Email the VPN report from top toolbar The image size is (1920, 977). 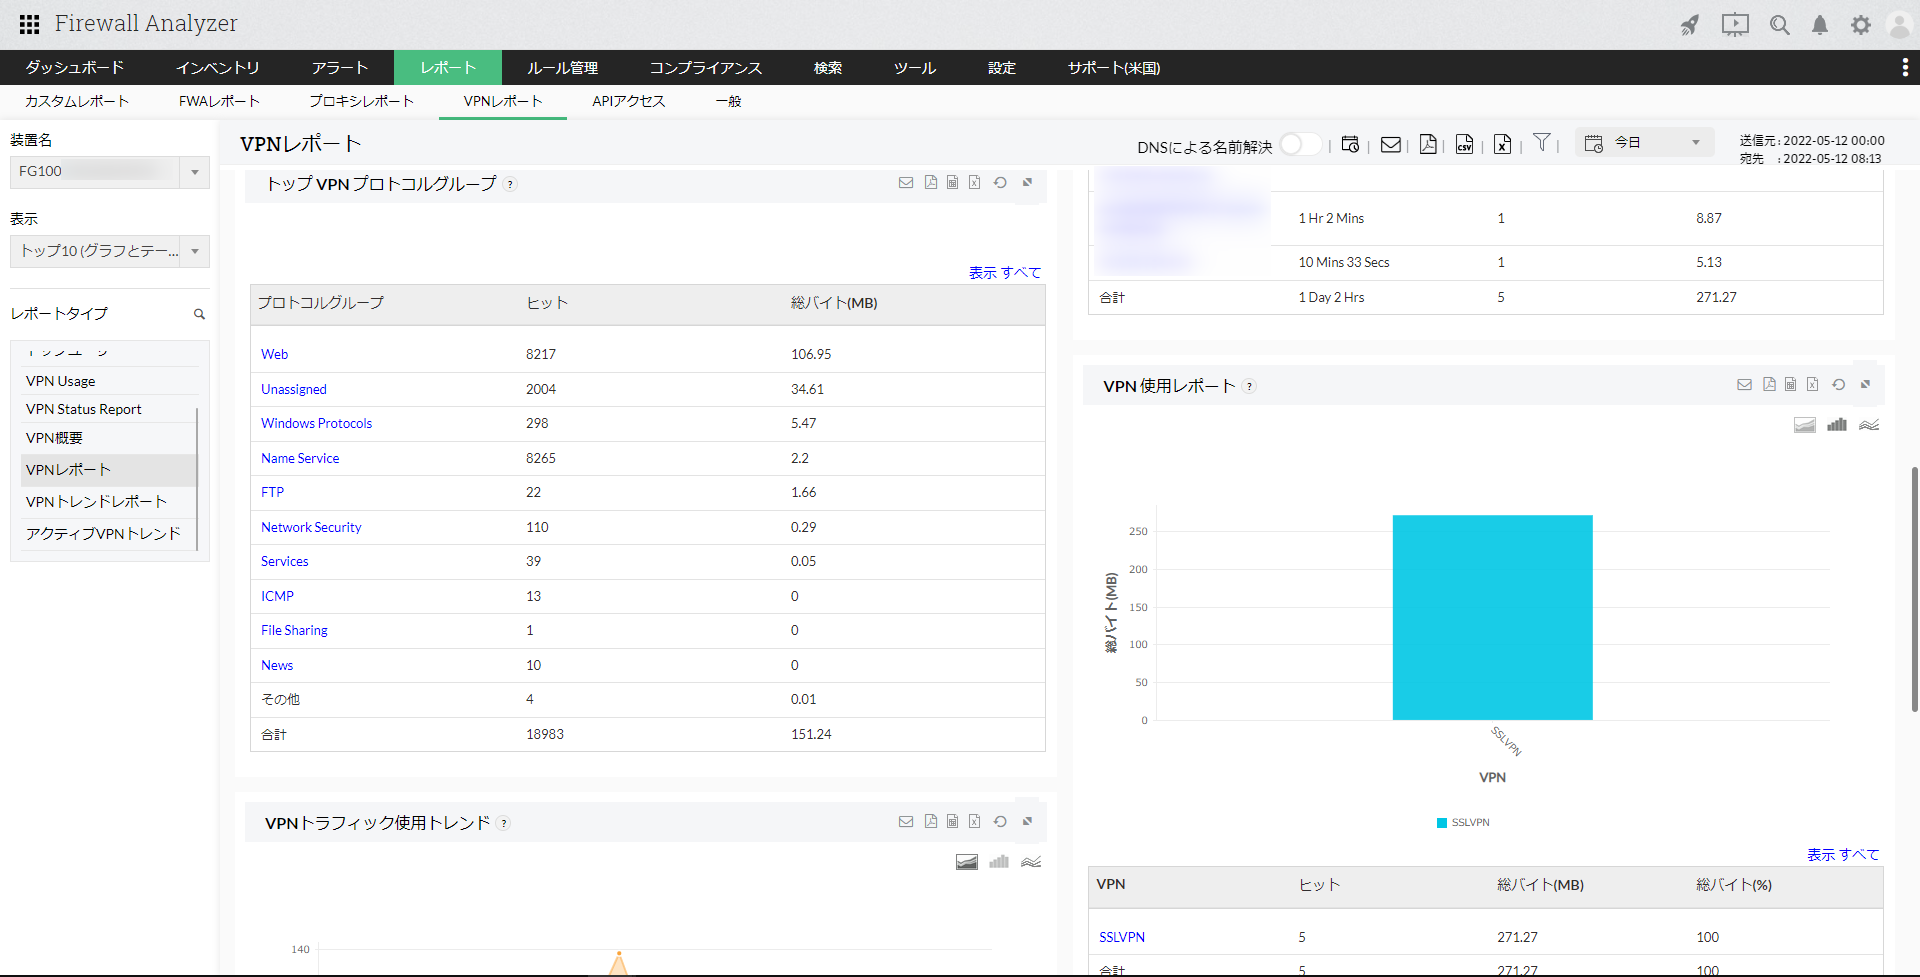pyautogui.click(x=1390, y=144)
